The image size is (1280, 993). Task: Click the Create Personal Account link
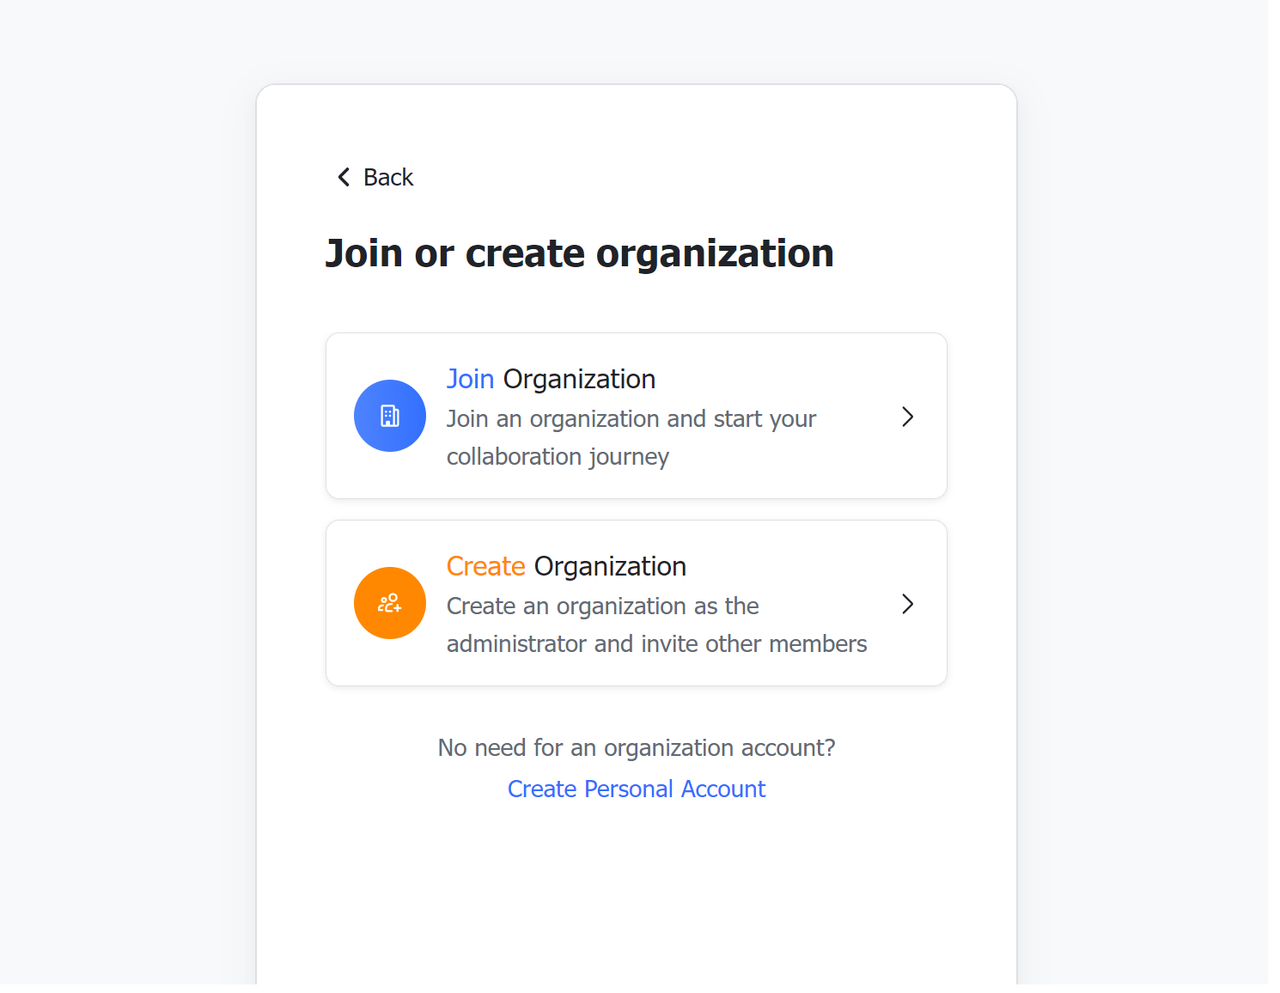tap(636, 789)
